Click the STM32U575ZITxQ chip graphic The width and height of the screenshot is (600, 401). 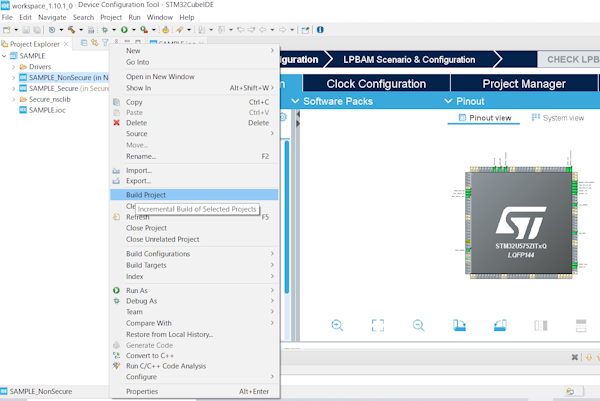[x=518, y=222]
